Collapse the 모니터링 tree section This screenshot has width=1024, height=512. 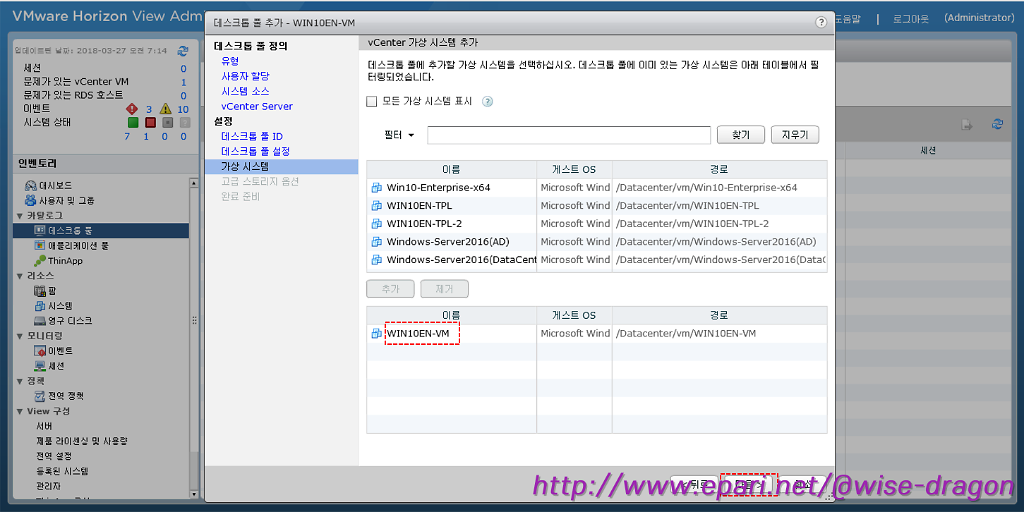click(20, 336)
